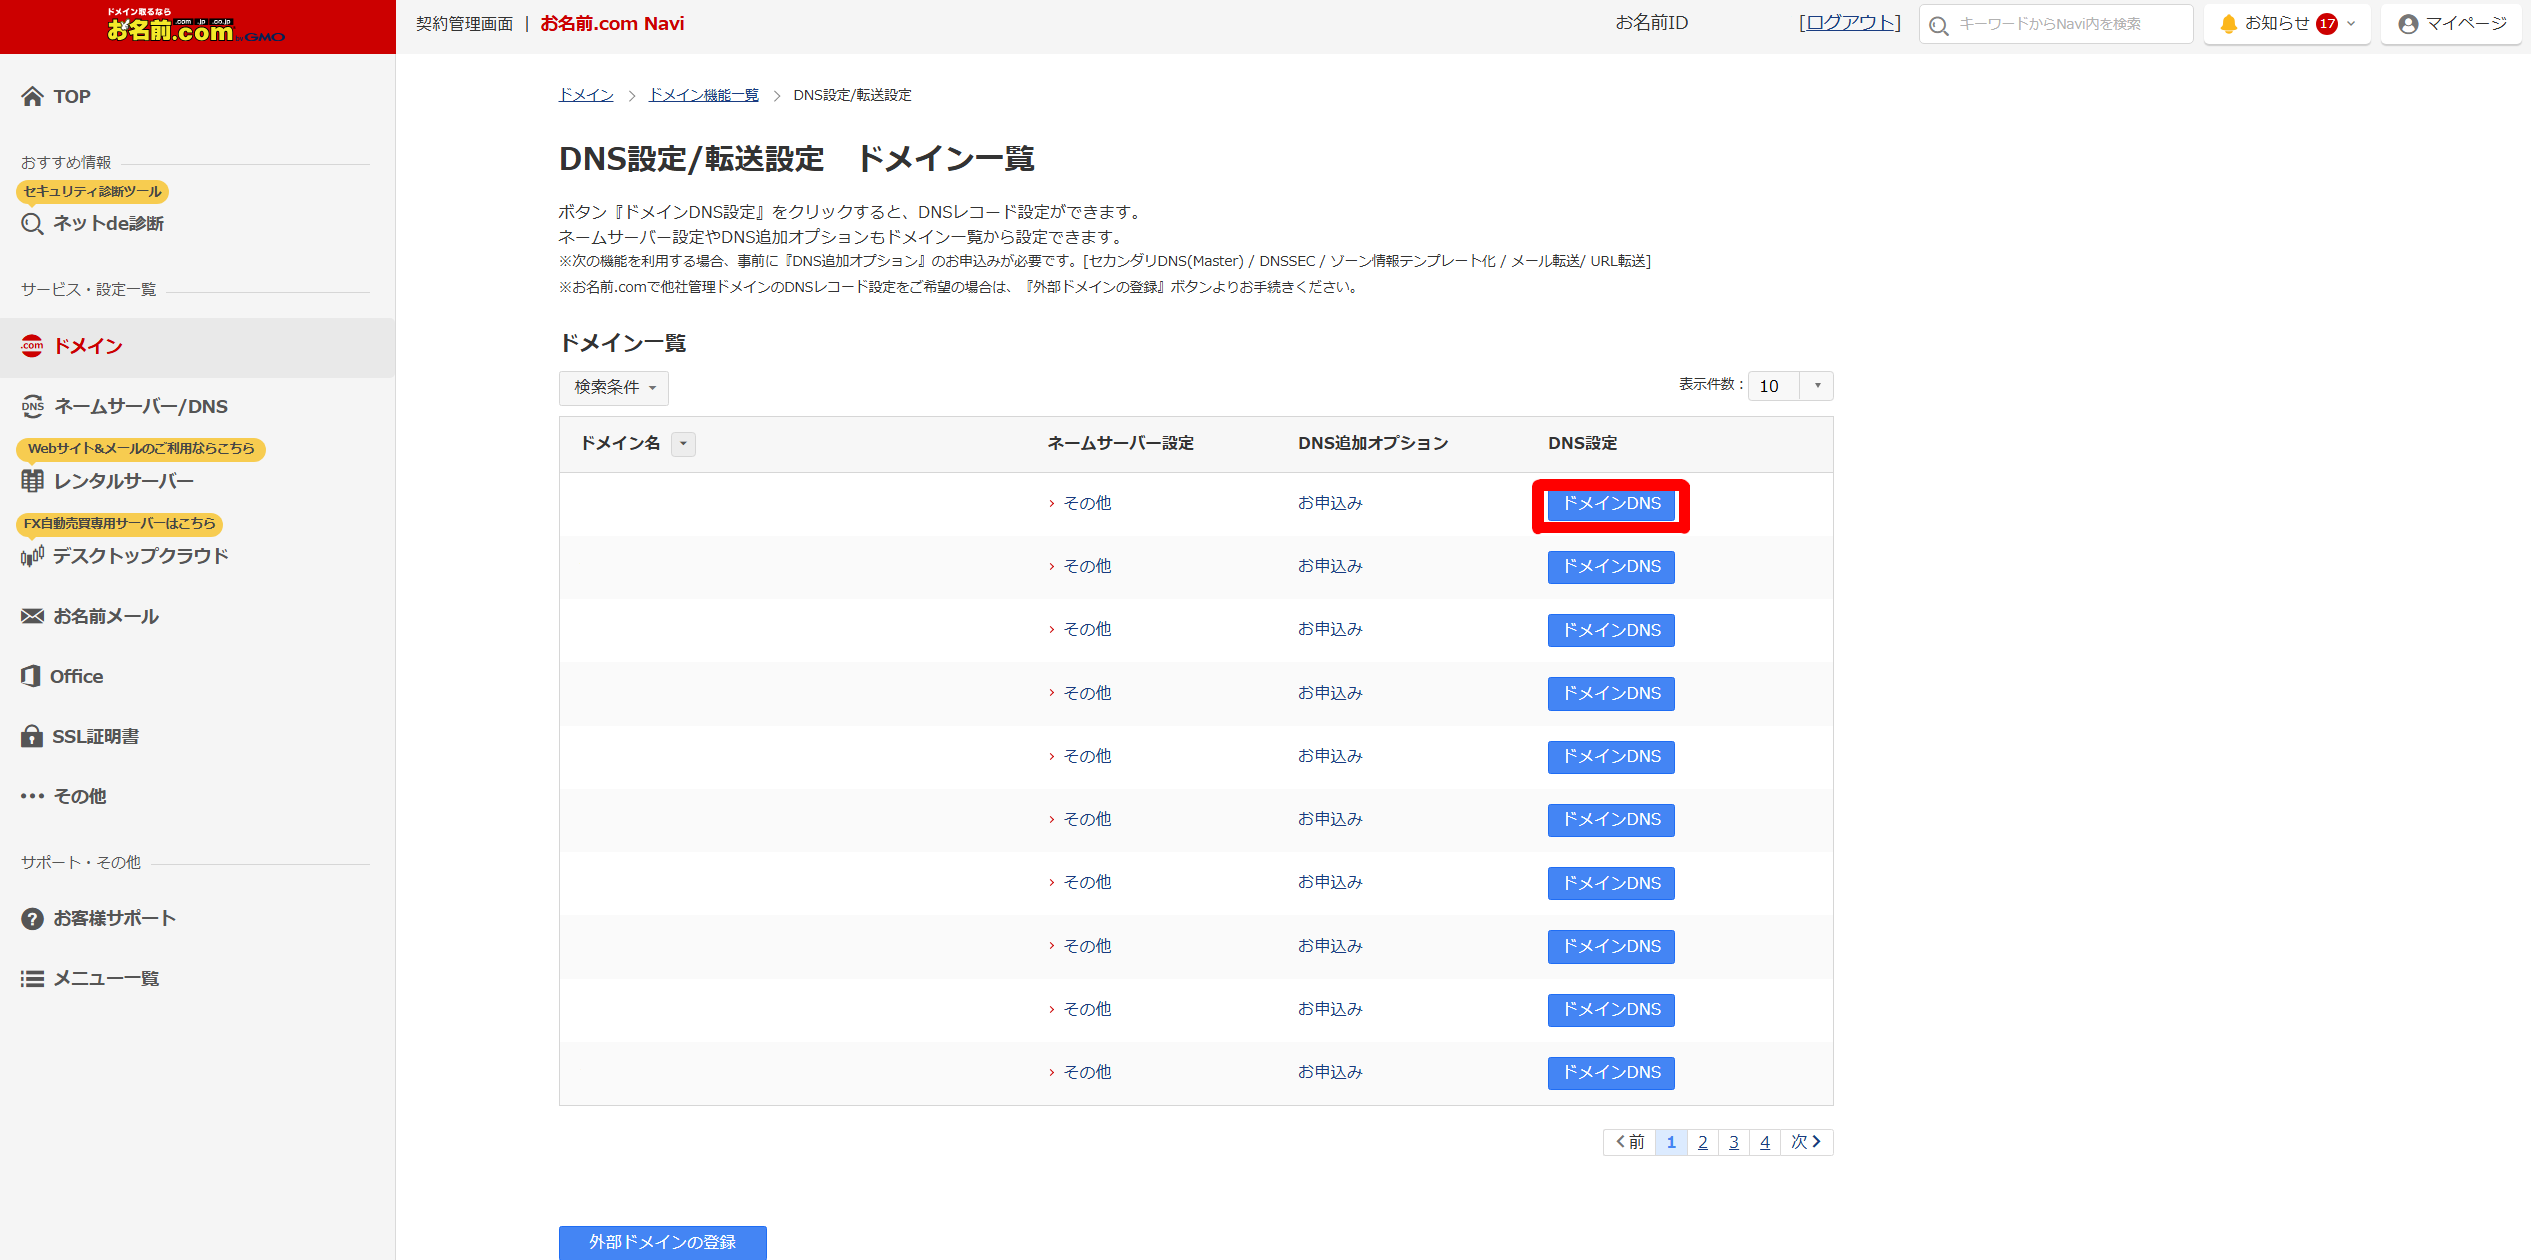Click the 外部ドメインの登録 button
This screenshot has height=1260, width=2531.
[662, 1241]
